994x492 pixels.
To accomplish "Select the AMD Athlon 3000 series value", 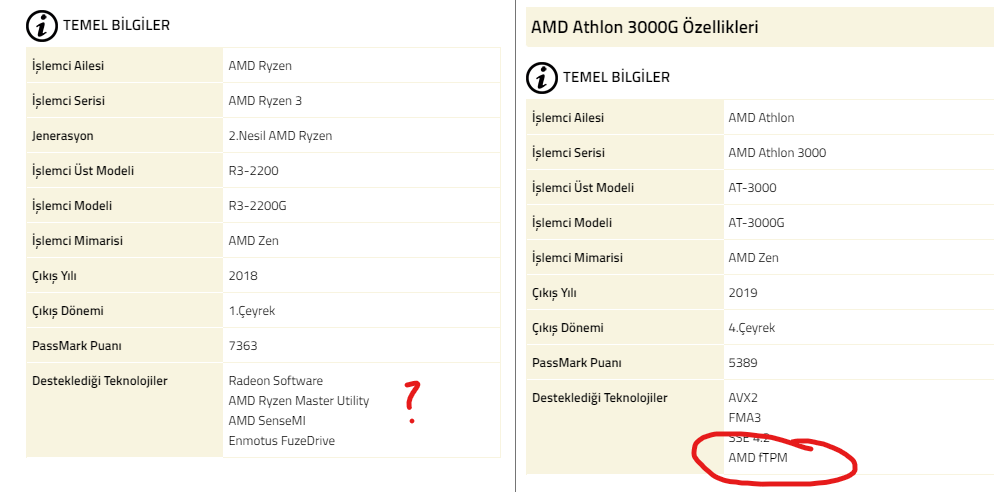I will point(777,153).
